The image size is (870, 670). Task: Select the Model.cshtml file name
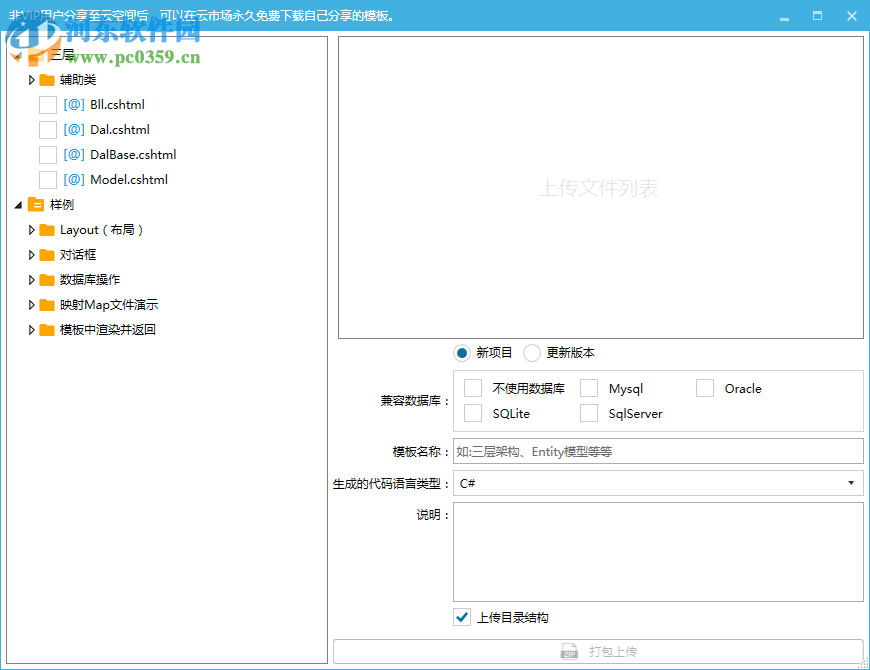129,180
